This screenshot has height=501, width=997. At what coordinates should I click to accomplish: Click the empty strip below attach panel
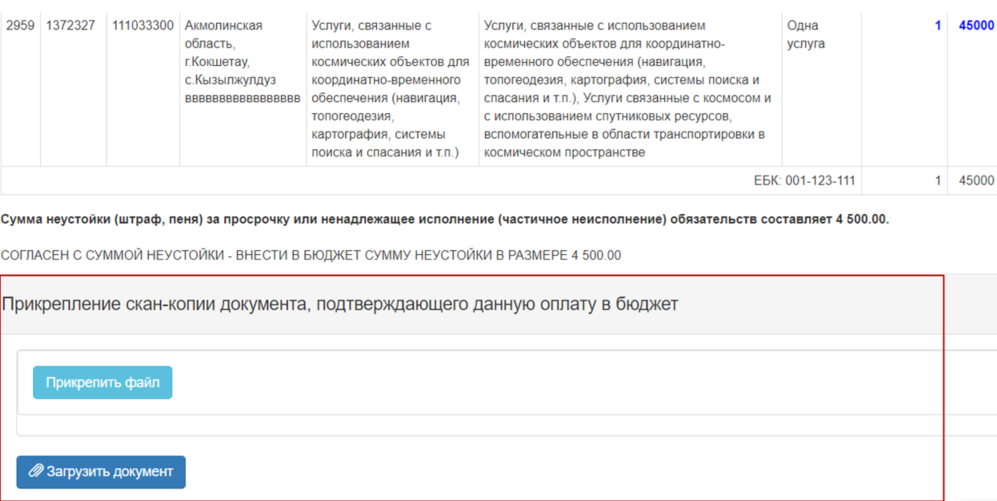tap(480, 427)
